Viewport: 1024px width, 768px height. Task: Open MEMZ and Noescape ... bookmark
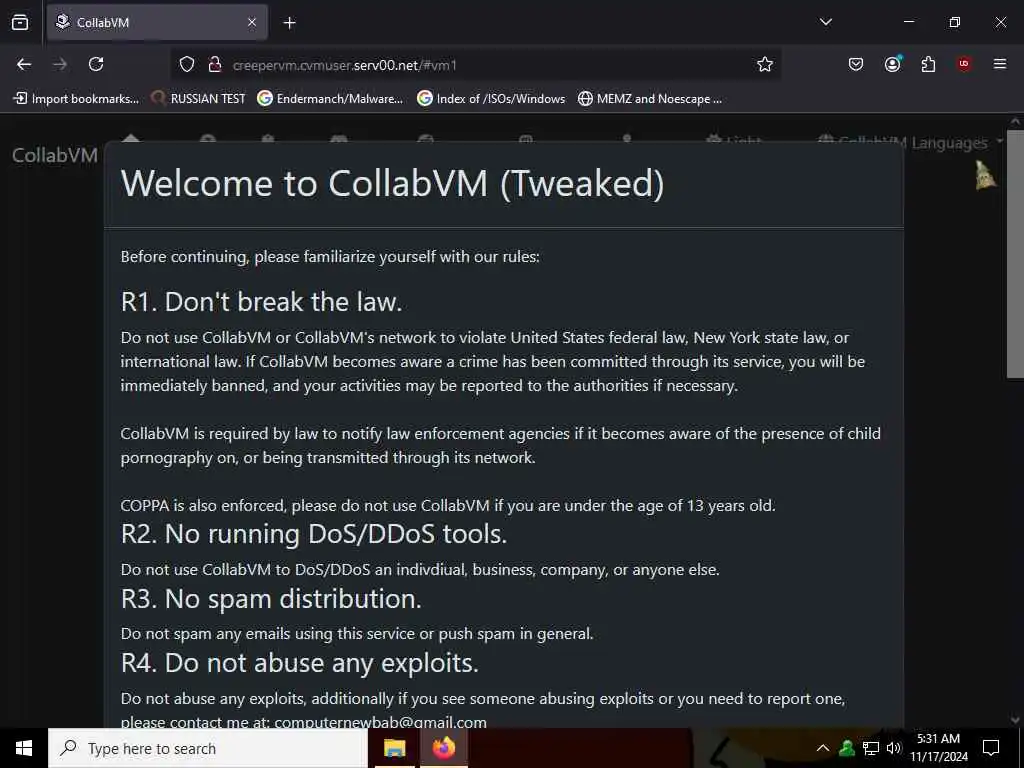[x=650, y=99]
